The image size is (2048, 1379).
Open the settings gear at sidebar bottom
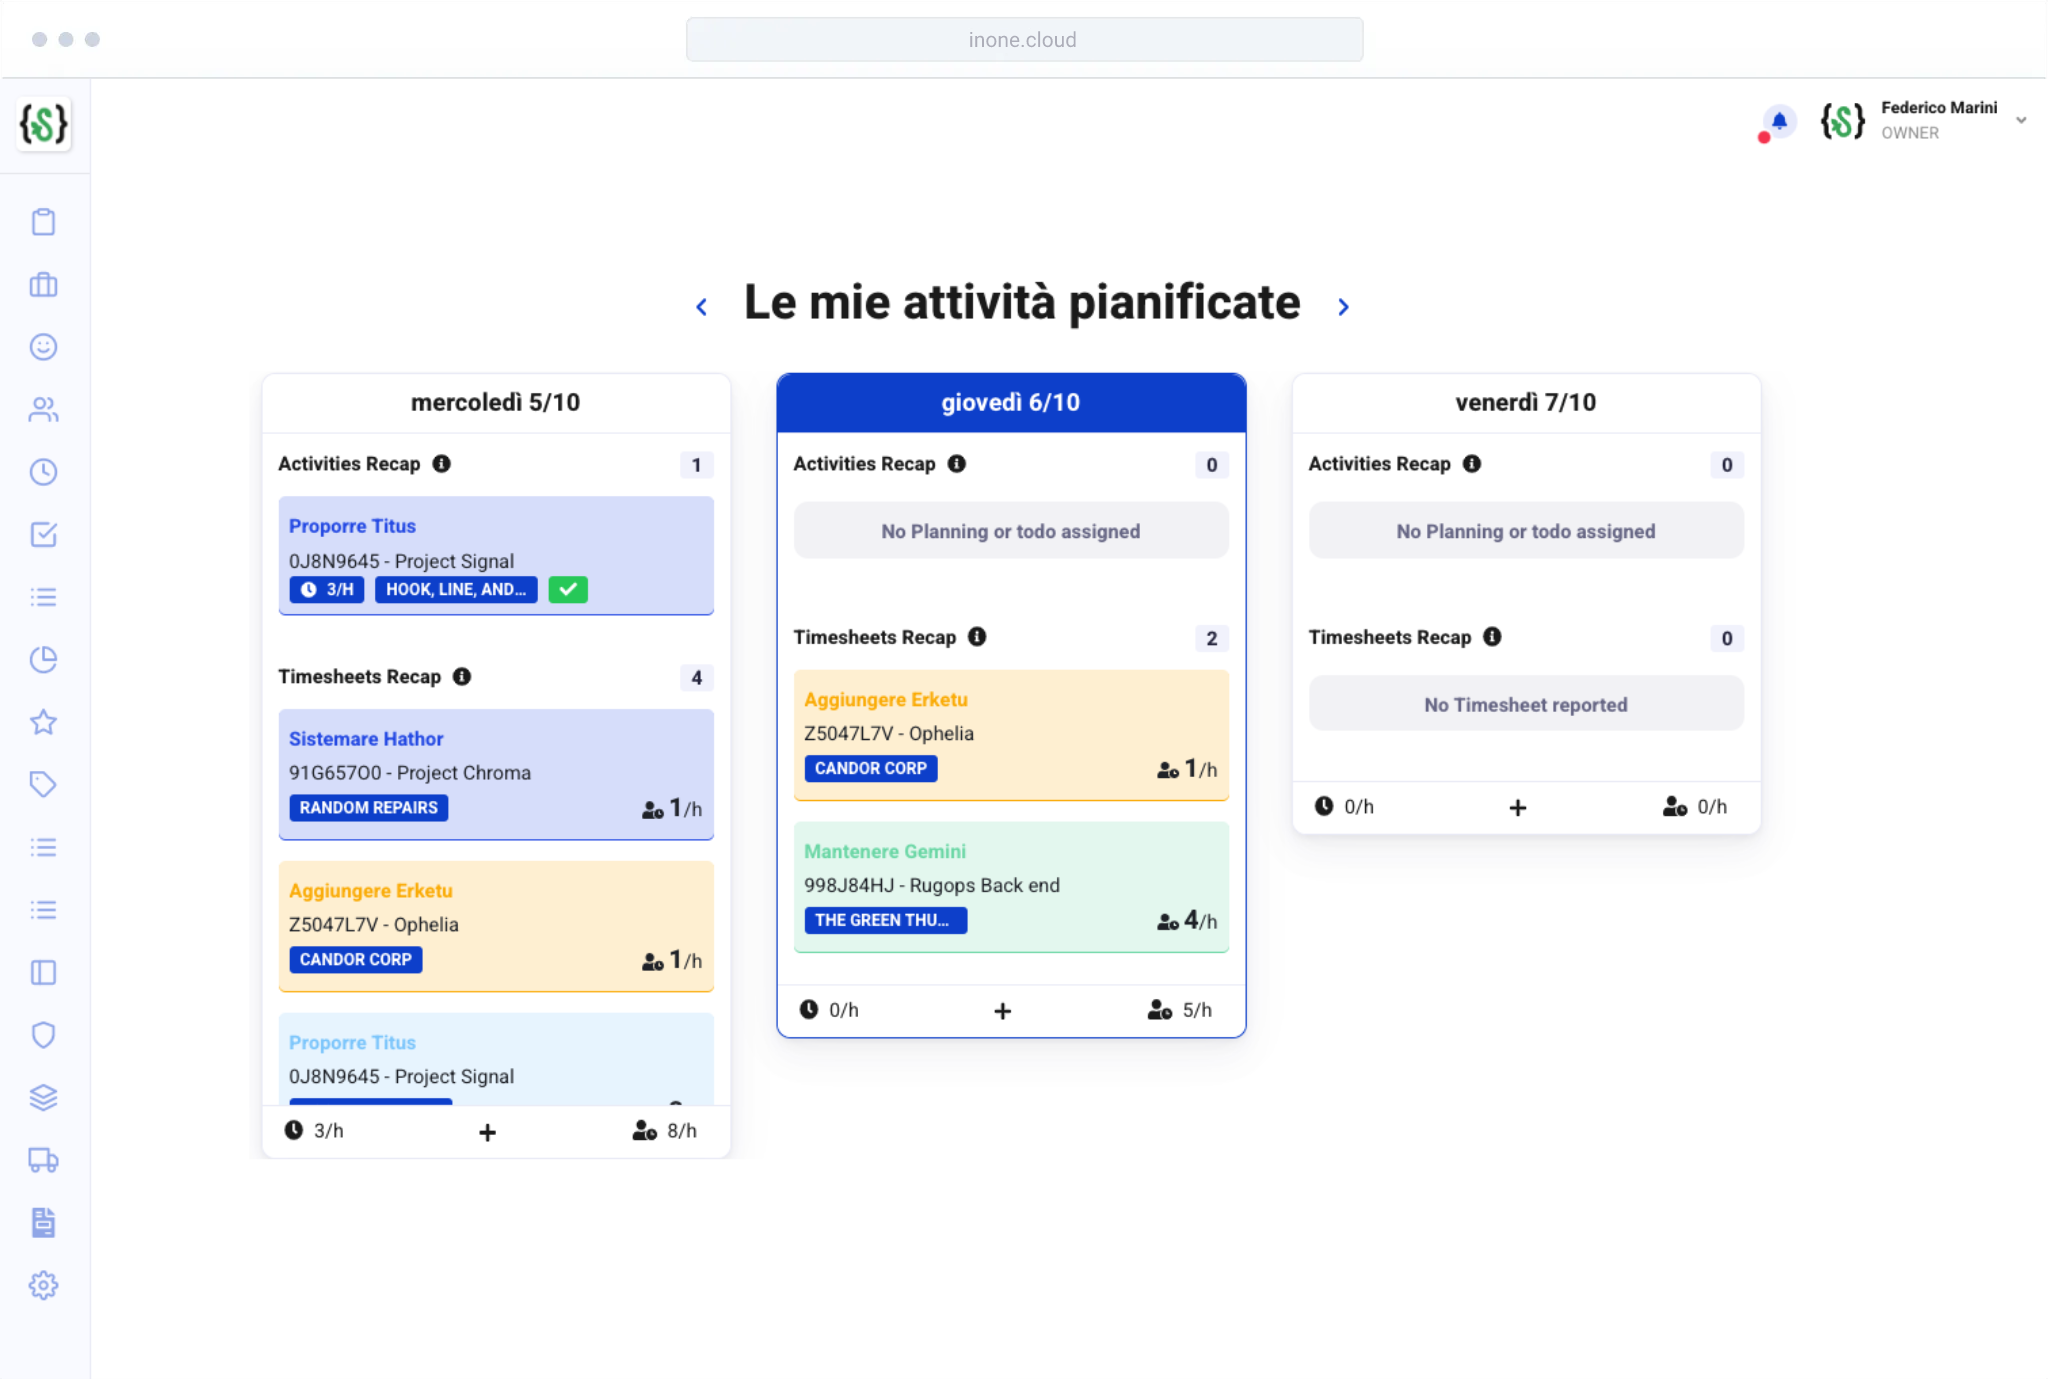pyautogui.click(x=43, y=1285)
